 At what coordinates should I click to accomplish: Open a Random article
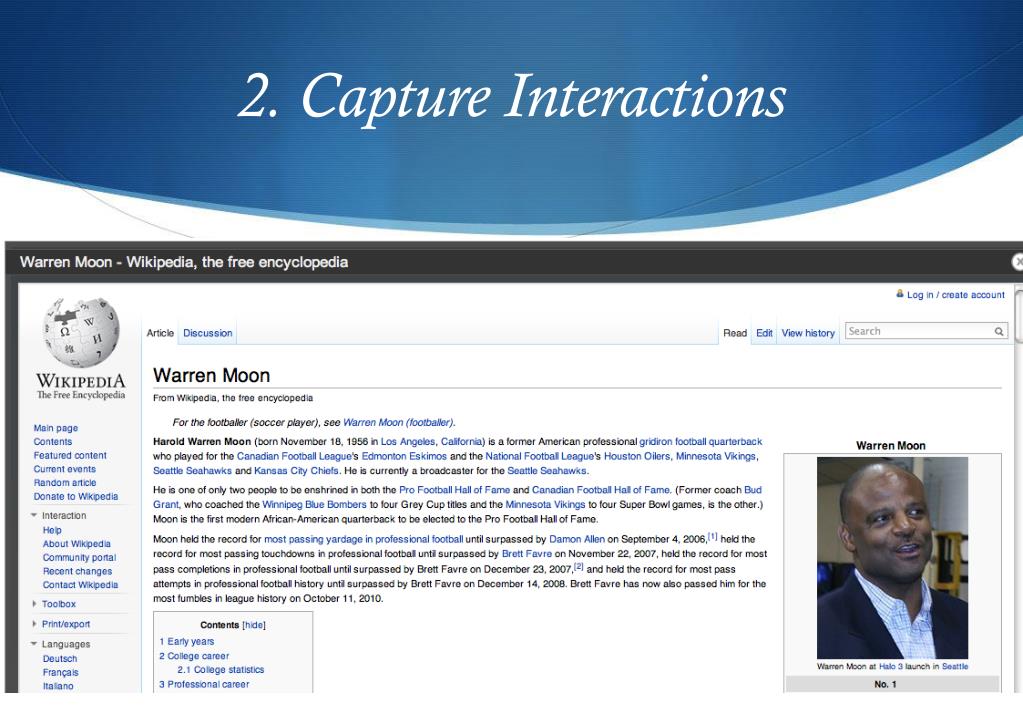[65, 483]
